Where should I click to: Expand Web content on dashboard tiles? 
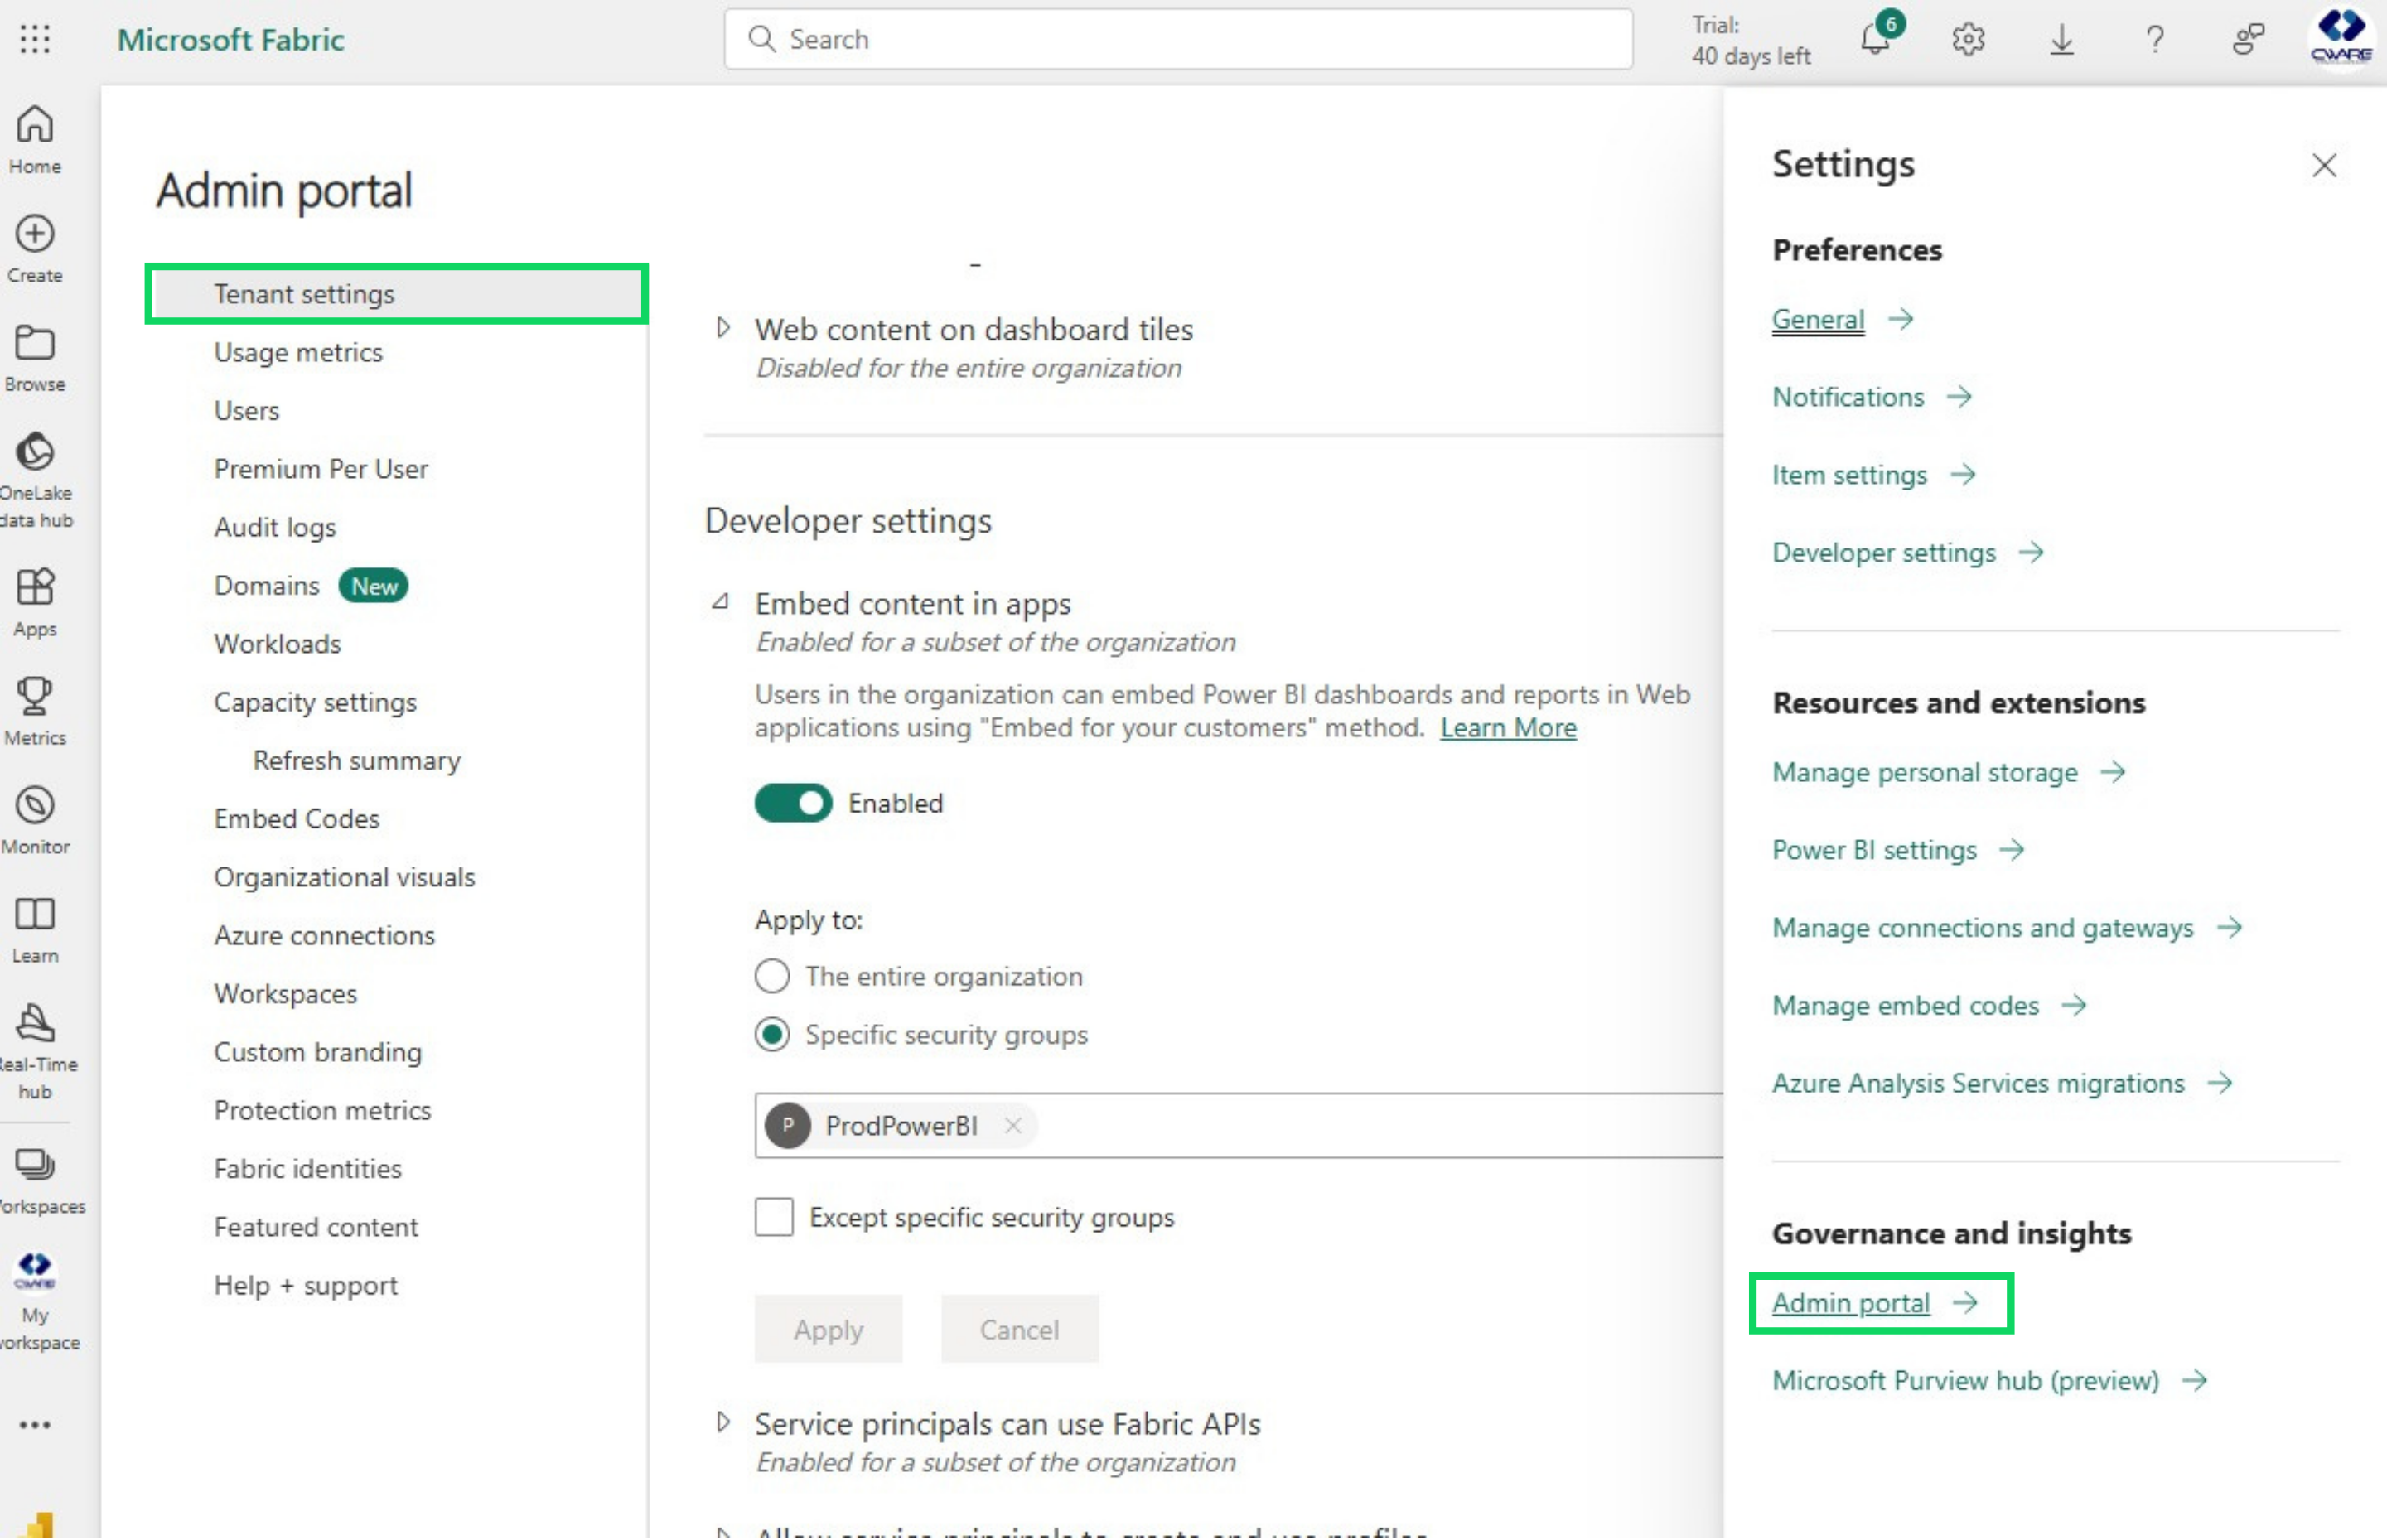(x=723, y=328)
